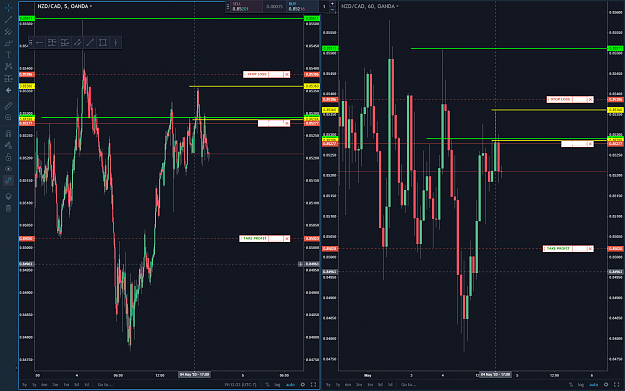Select horizontal line in floating toolbar
Viewport: 625px width, 391px height.
(x=39, y=42)
